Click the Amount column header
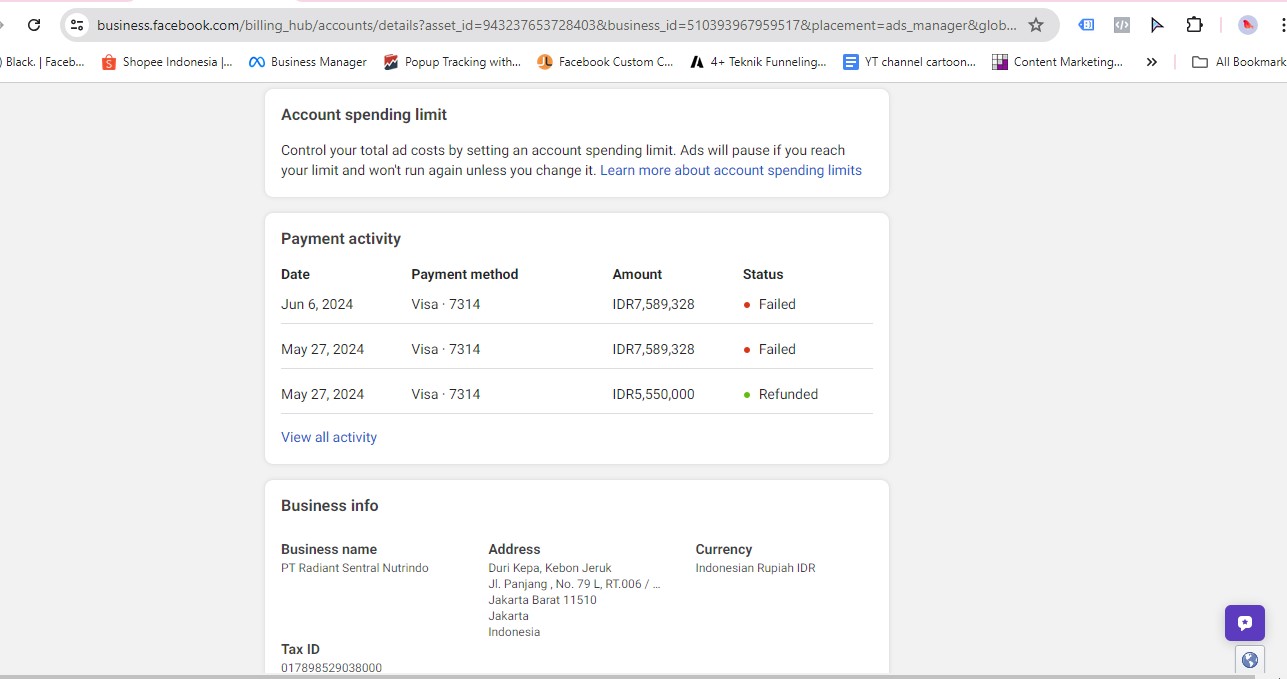1287x679 pixels. coord(637,274)
